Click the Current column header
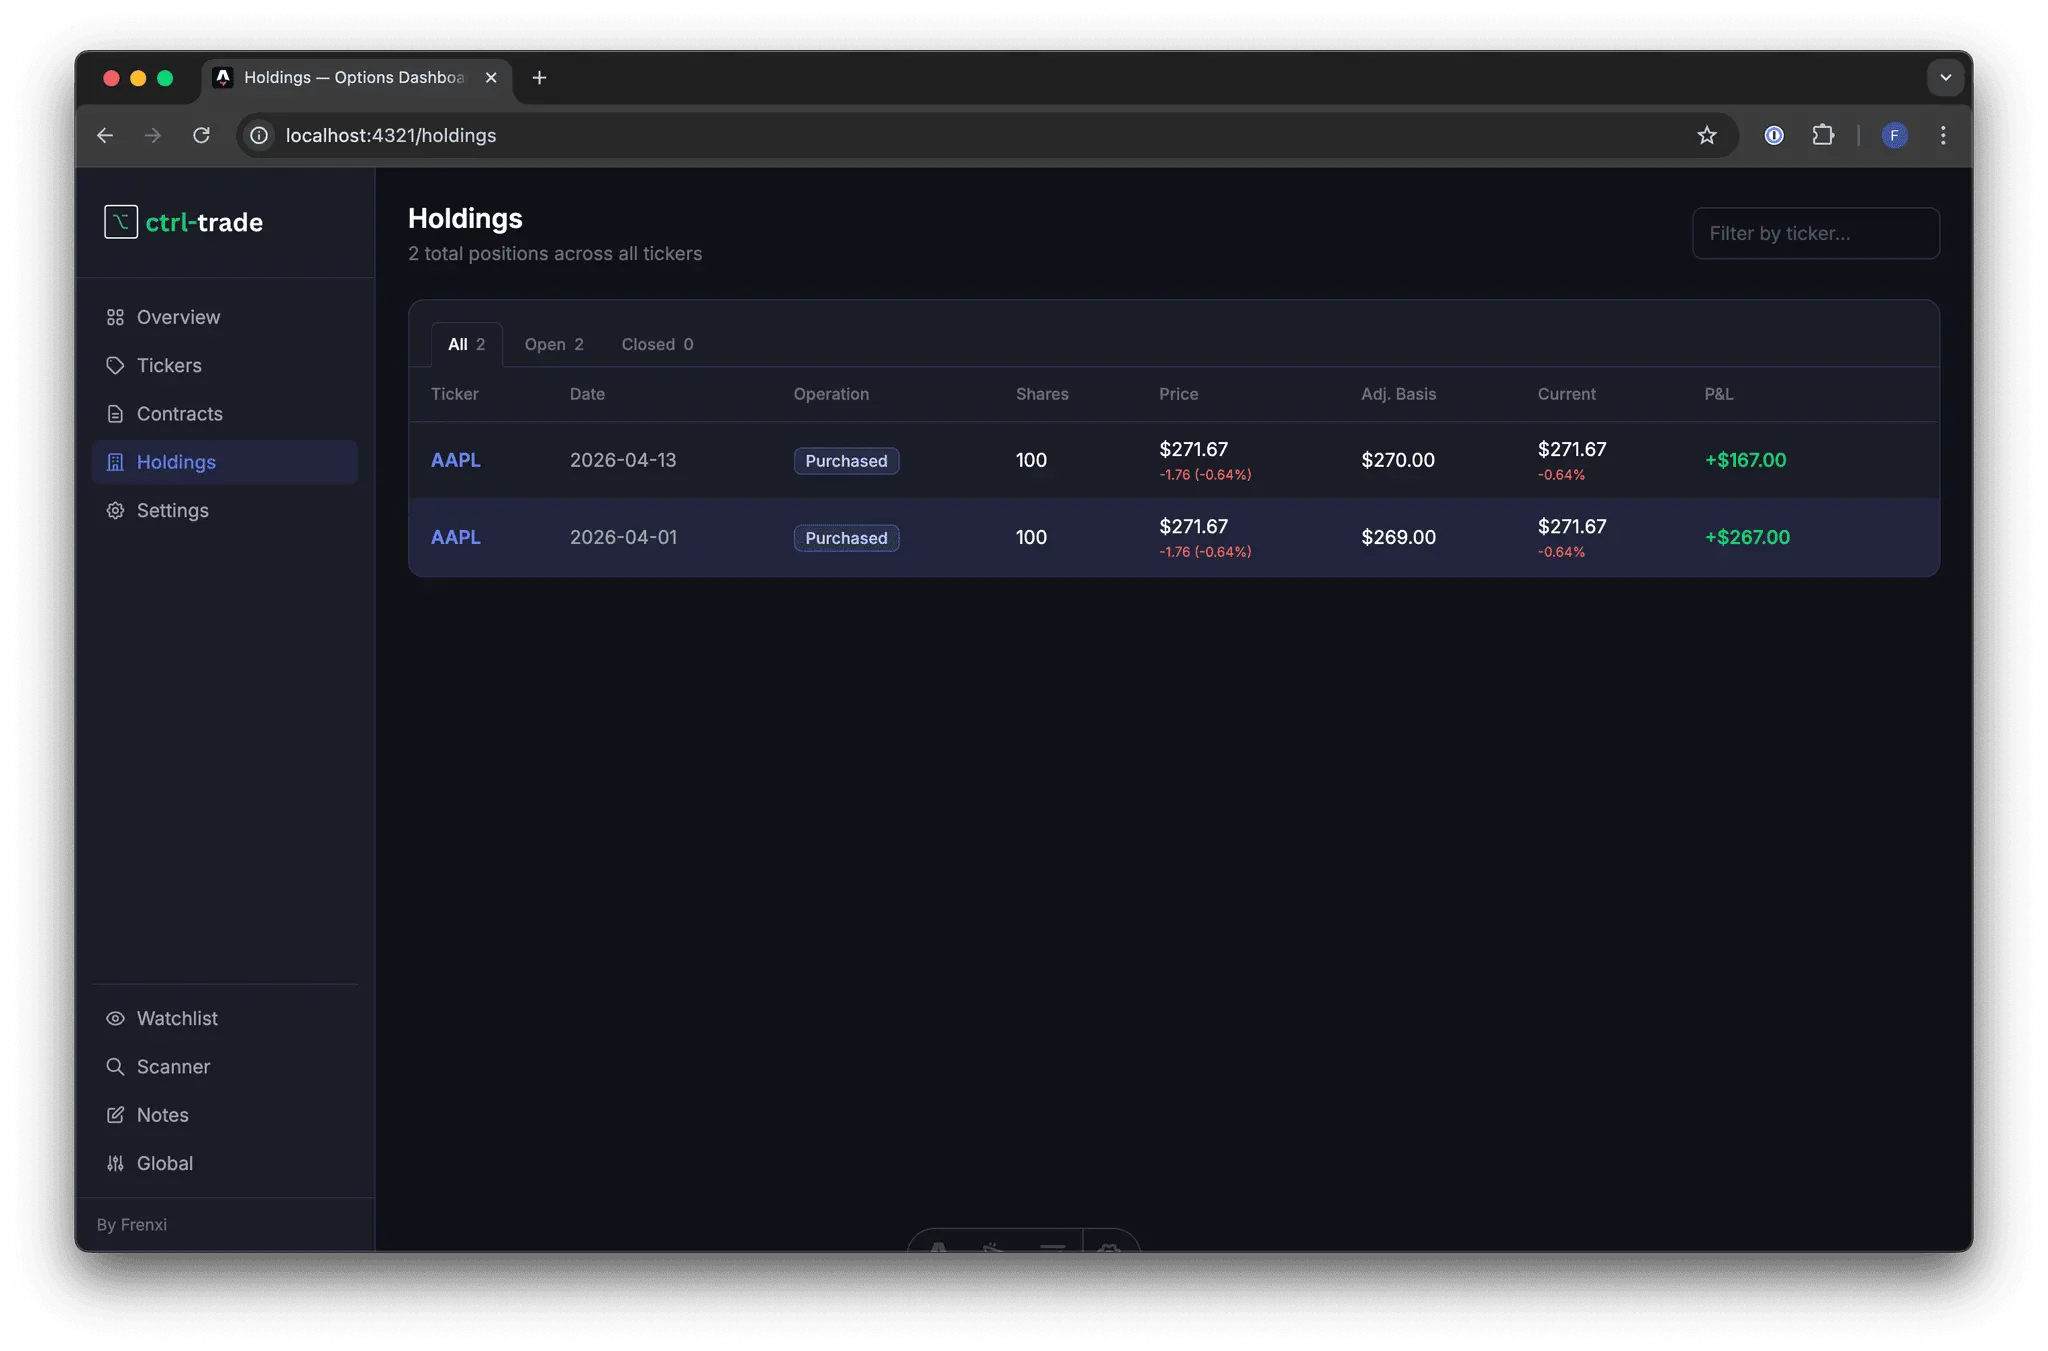 (x=1566, y=394)
